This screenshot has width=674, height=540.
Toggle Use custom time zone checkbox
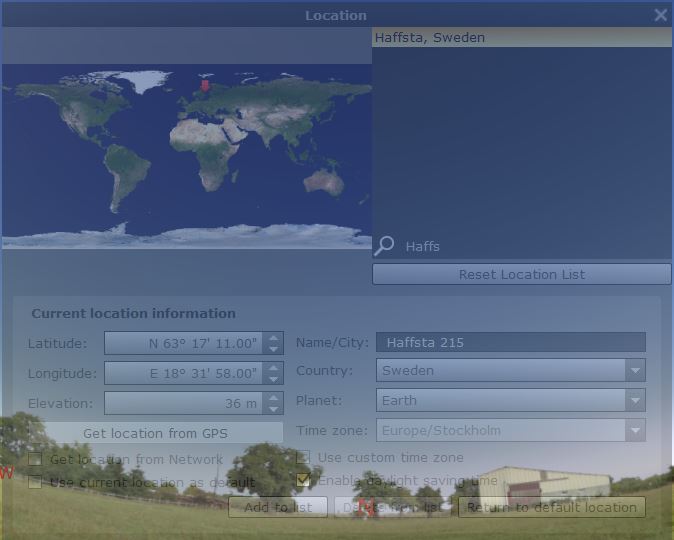pos(303,457)
